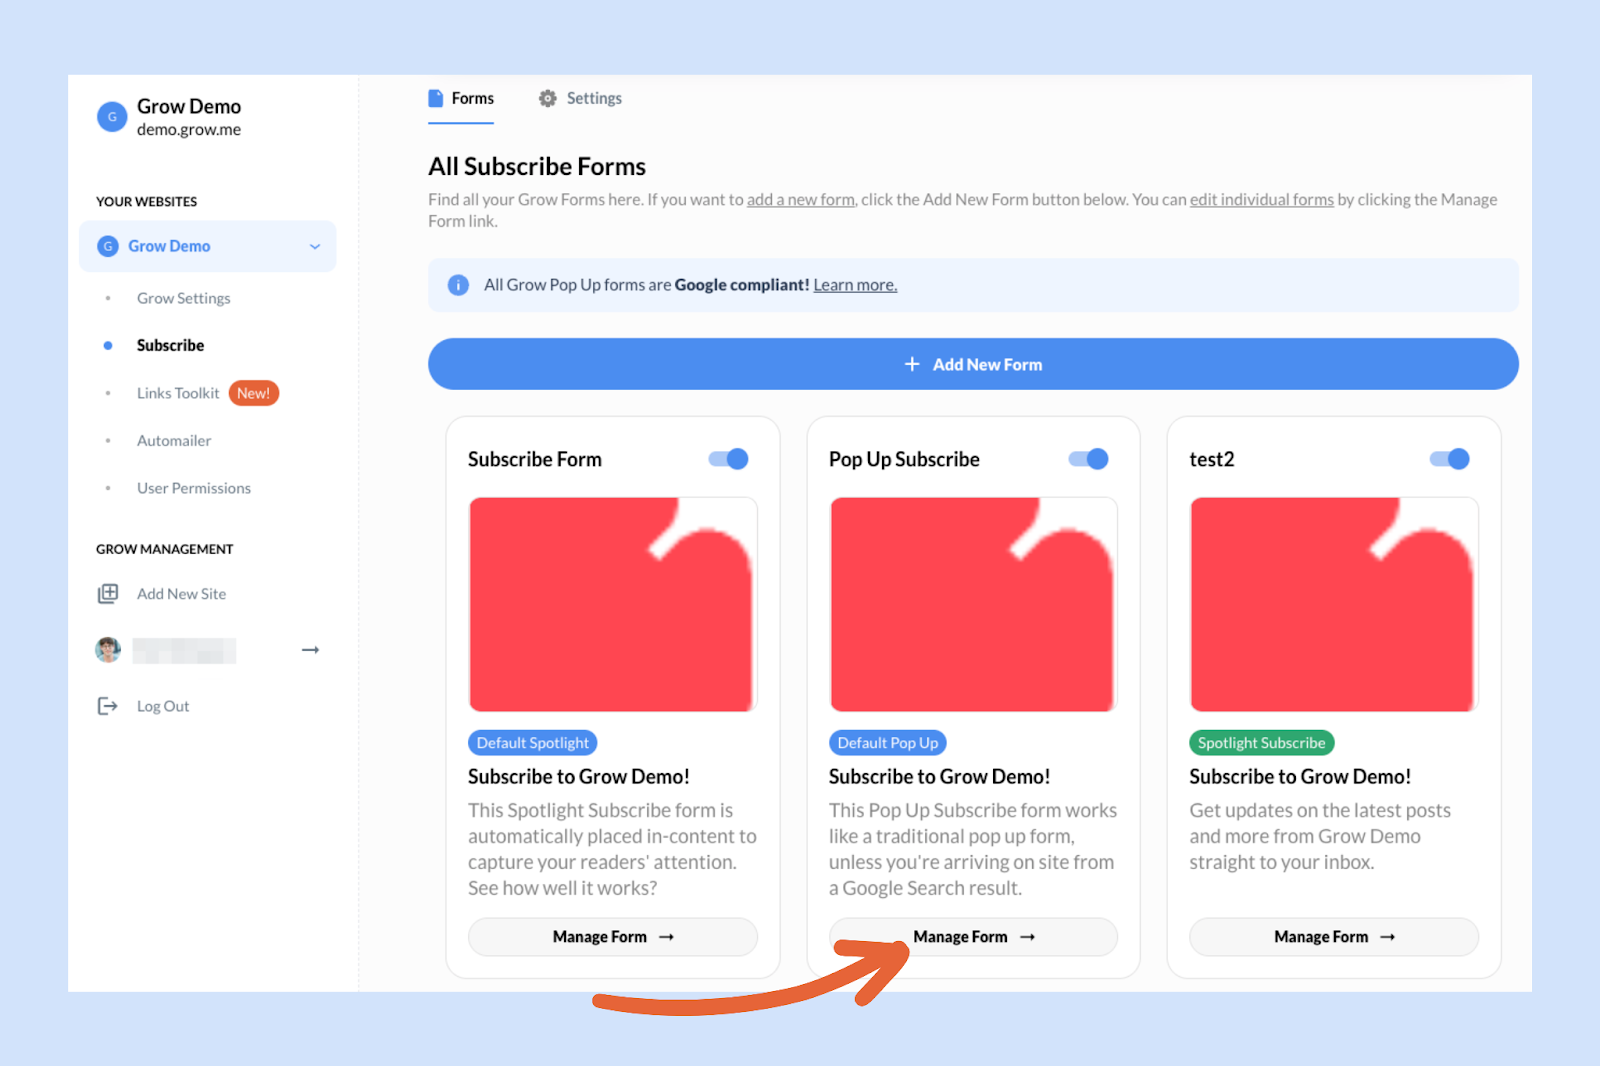
Task: Go to User Permissions in sidebar
Action: (x=194, y=488)
